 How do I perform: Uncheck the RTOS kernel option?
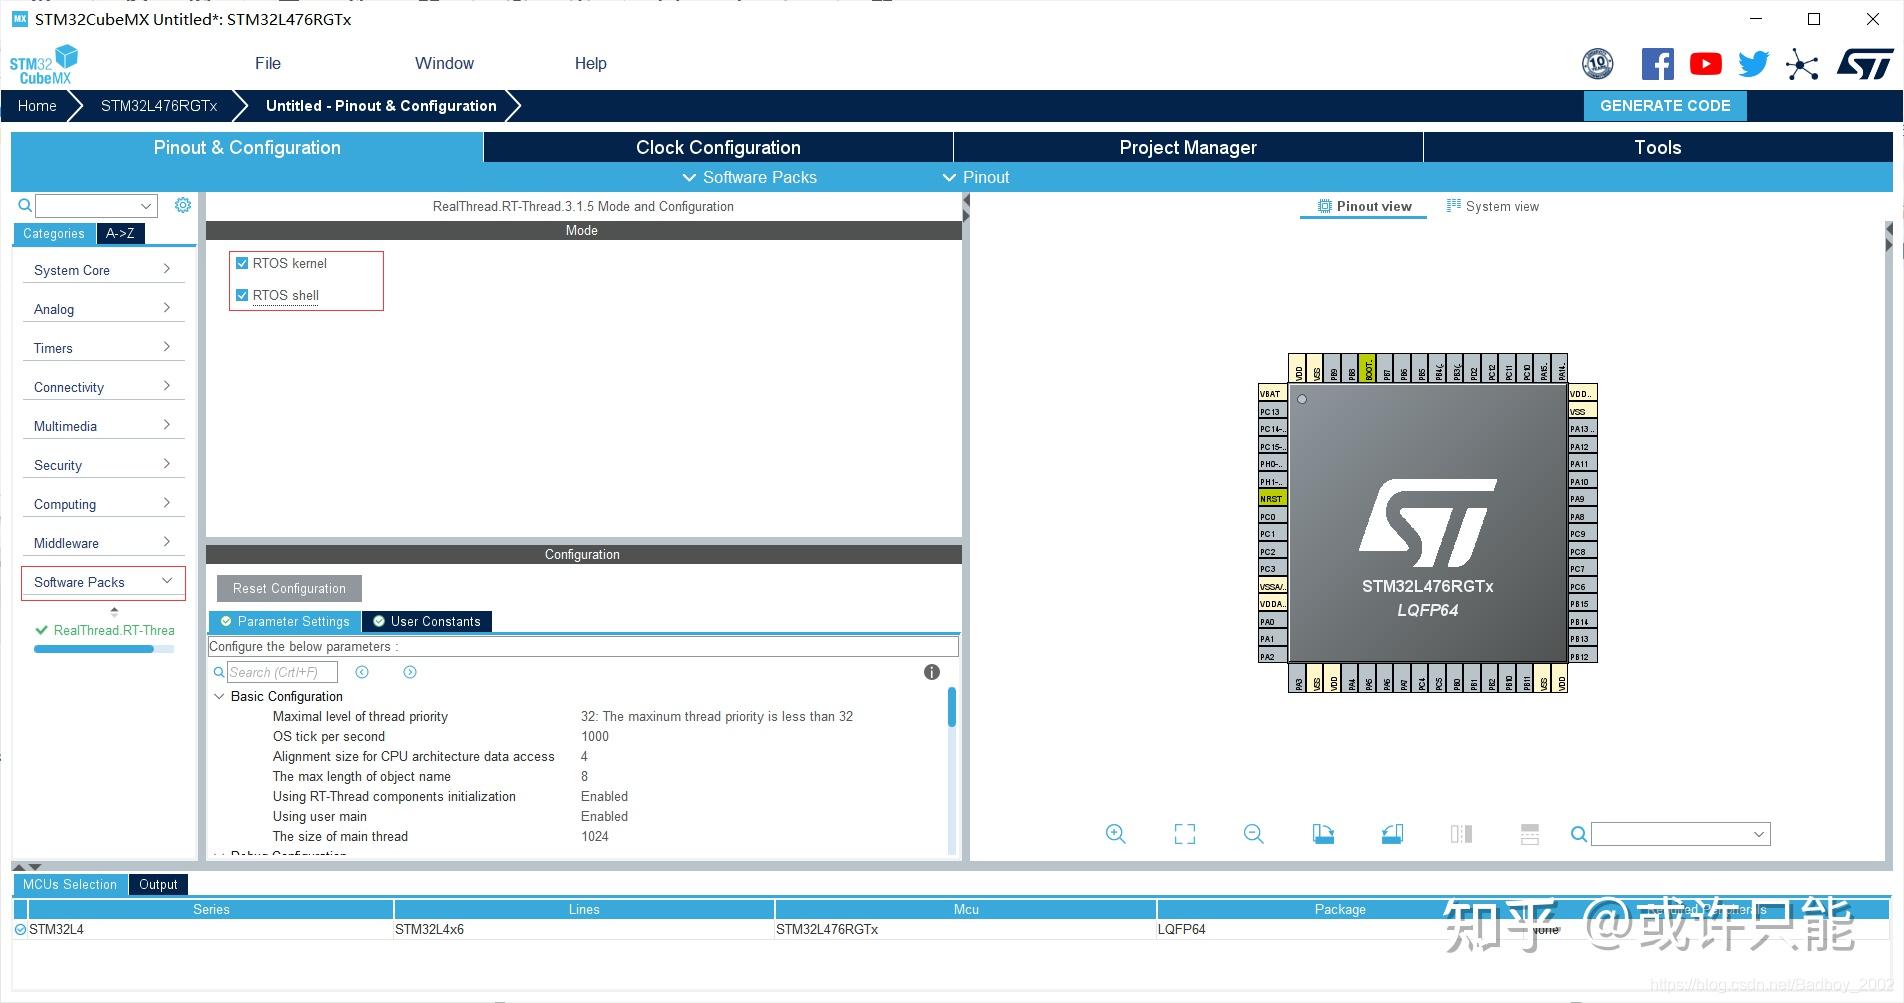point(242,262)
